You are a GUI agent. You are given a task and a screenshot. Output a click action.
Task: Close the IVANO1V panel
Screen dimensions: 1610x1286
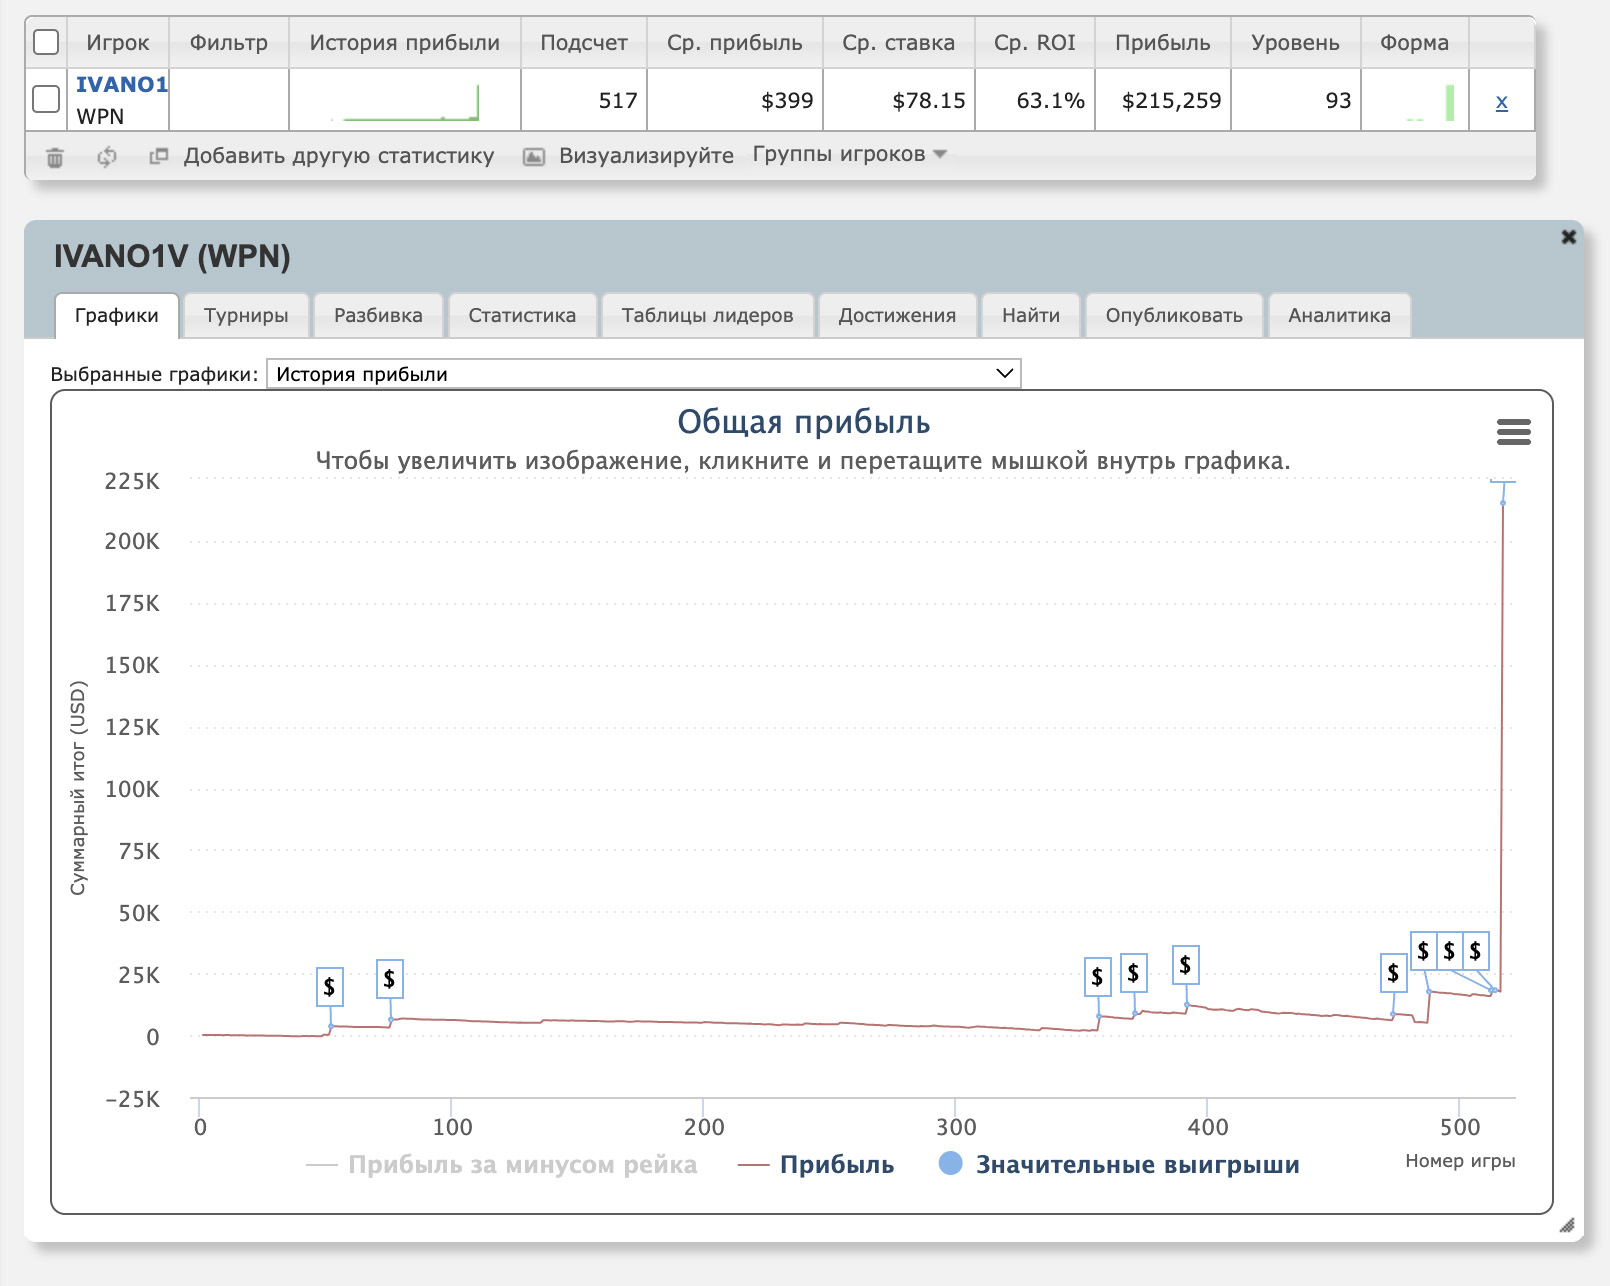tap(1568, 237)
